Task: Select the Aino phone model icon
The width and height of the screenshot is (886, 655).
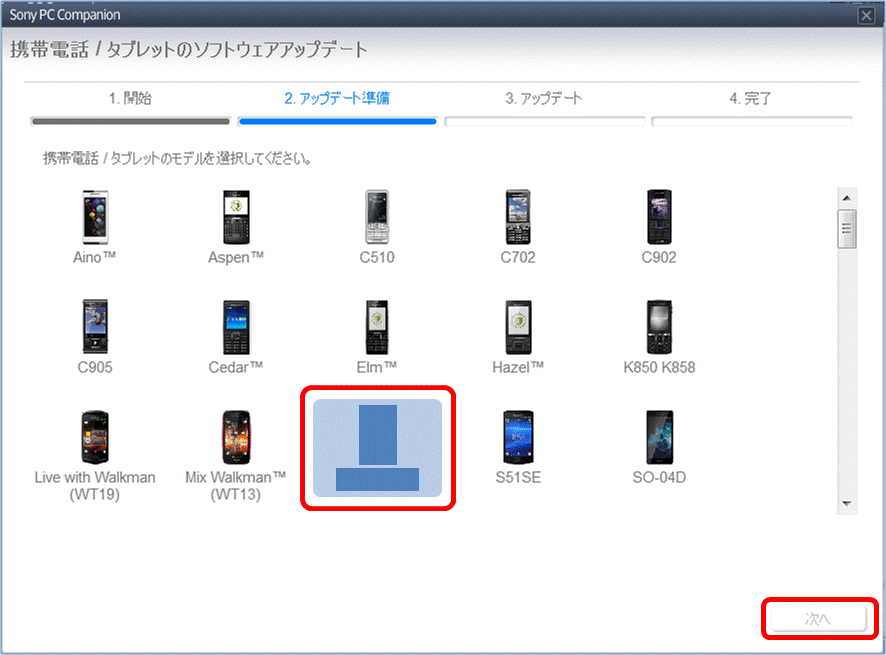Action: coord(95,217)
